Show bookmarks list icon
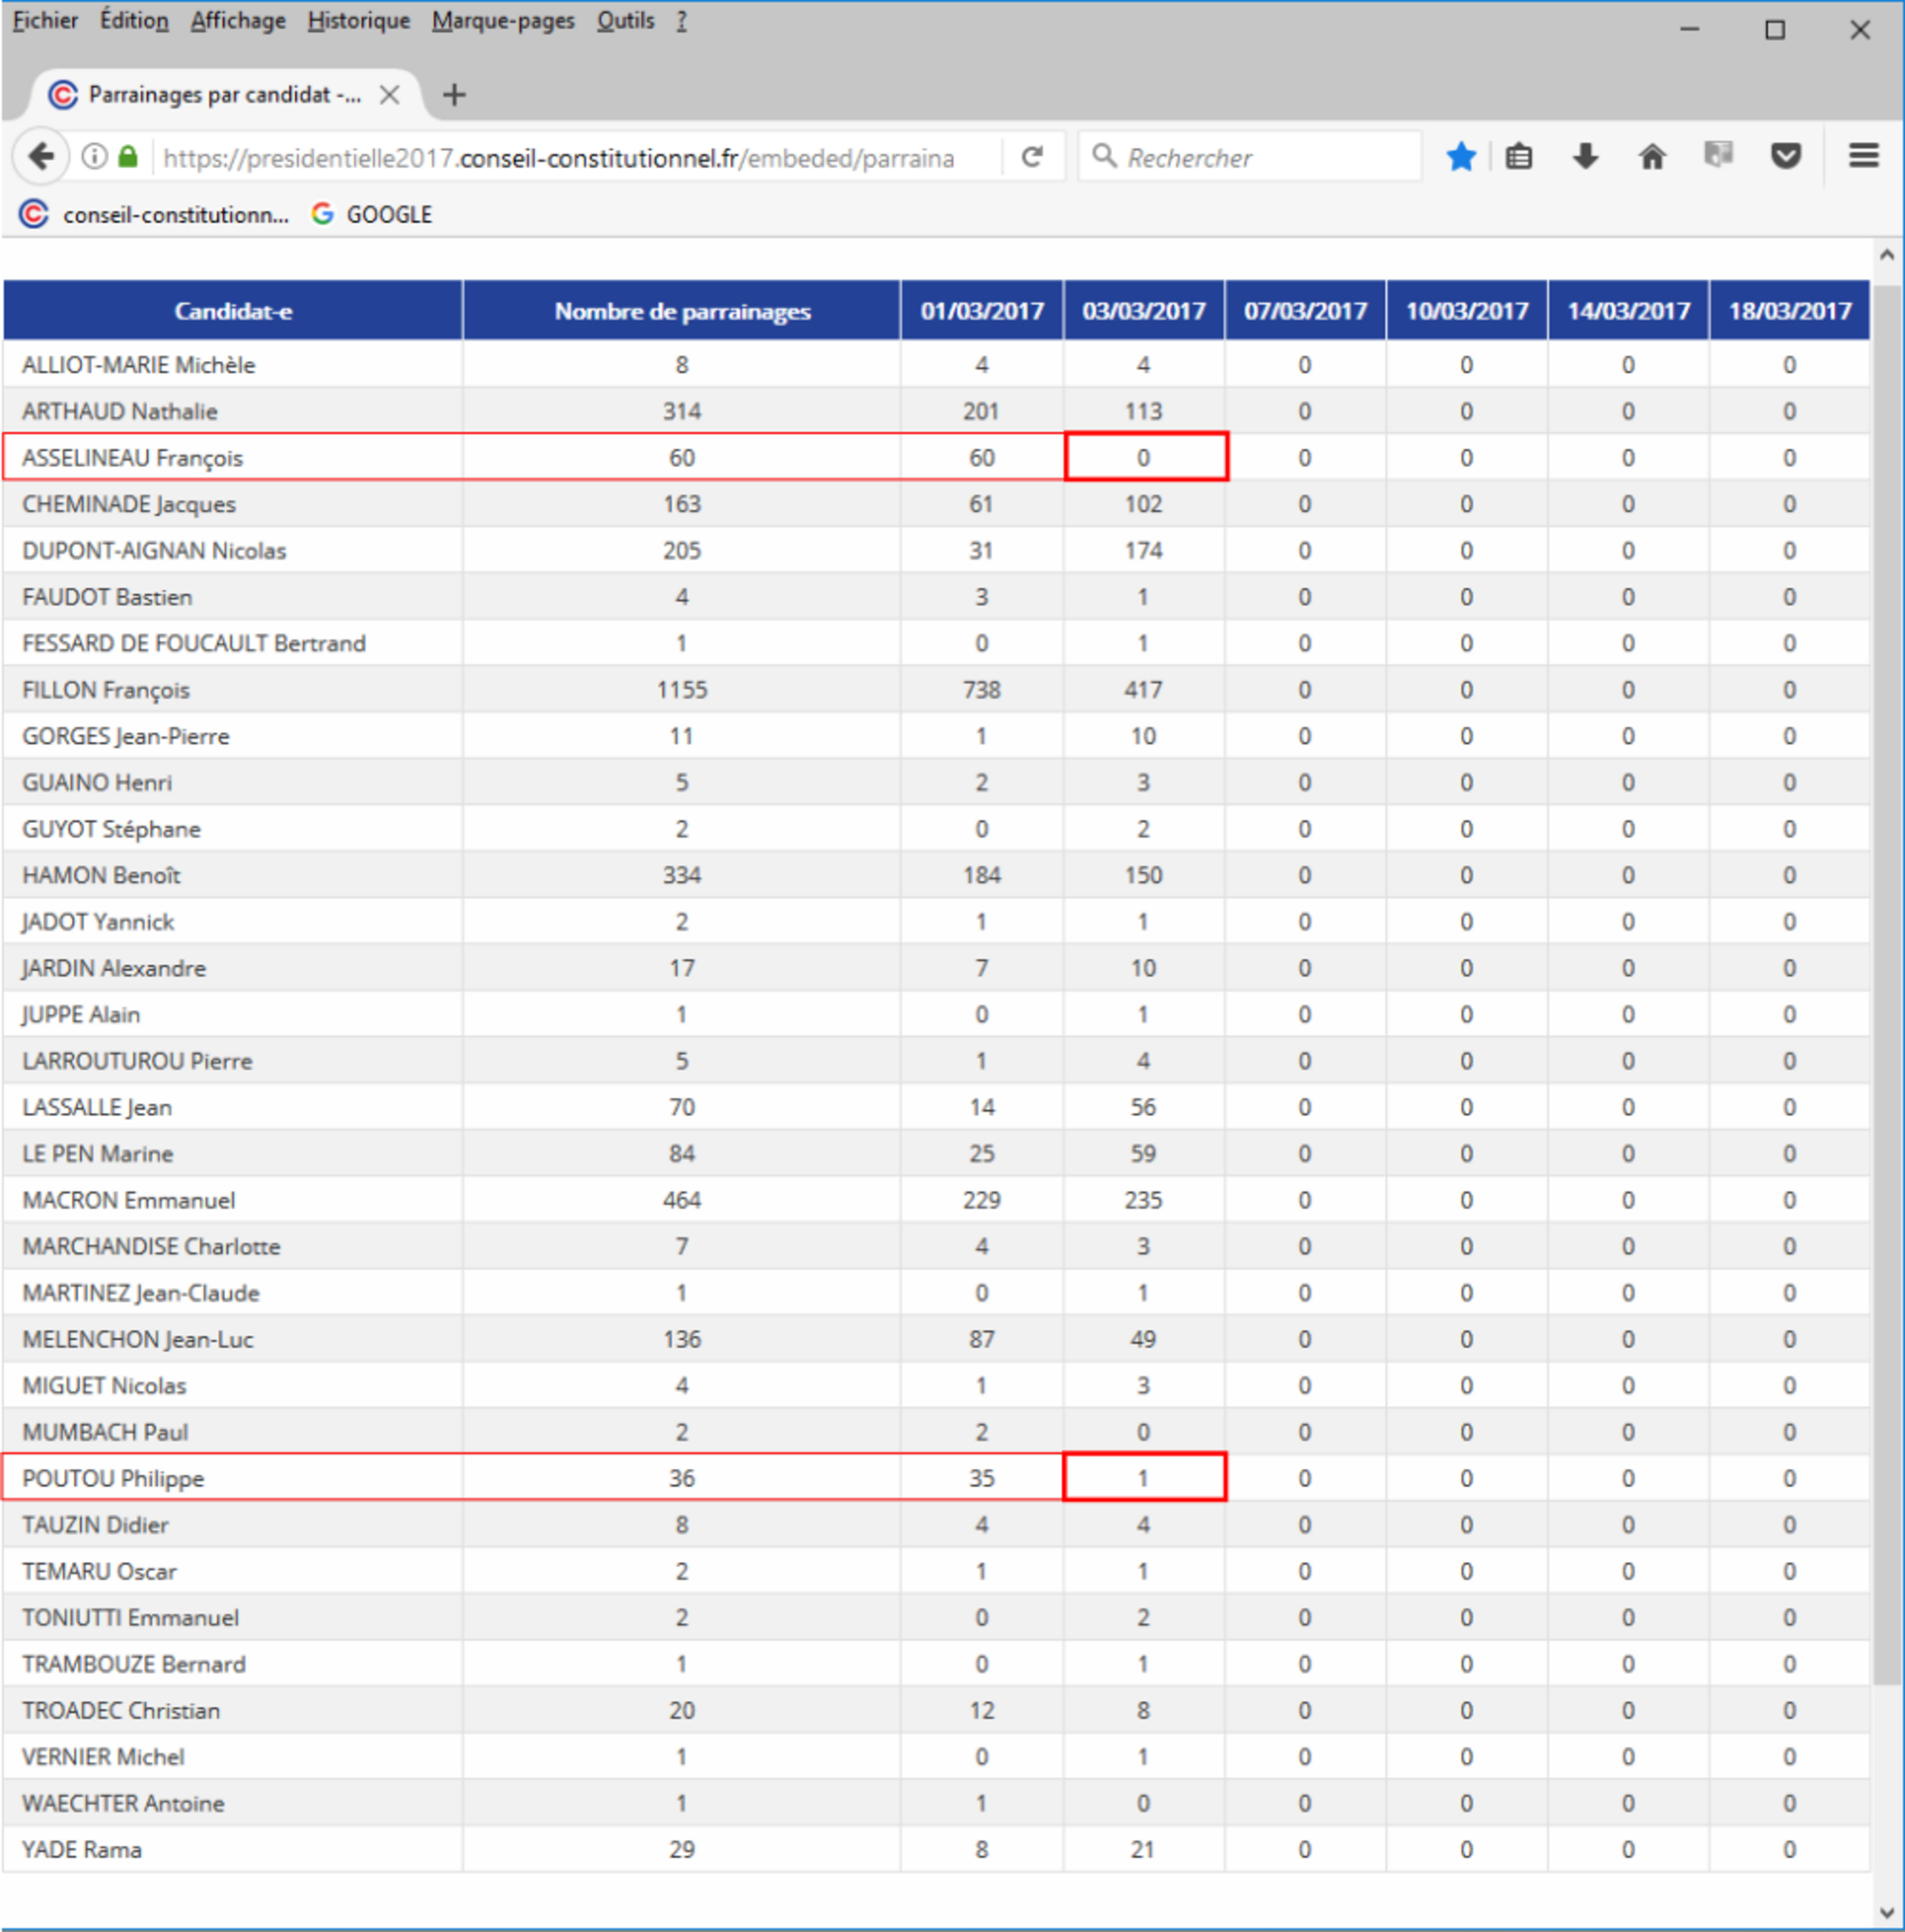The width and height of the screenshot is (1905, 1932). click(x=1518, y=157)
